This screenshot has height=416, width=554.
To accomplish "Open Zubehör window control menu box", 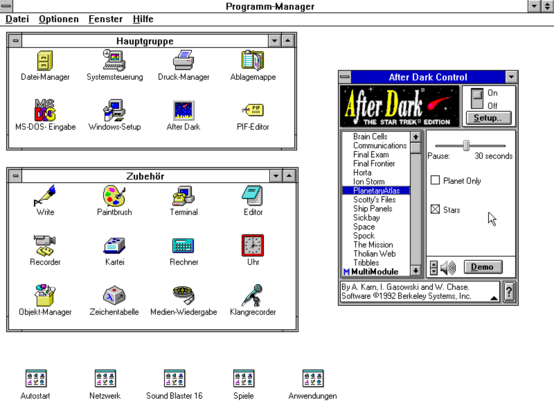I will [x=15, y=176].
